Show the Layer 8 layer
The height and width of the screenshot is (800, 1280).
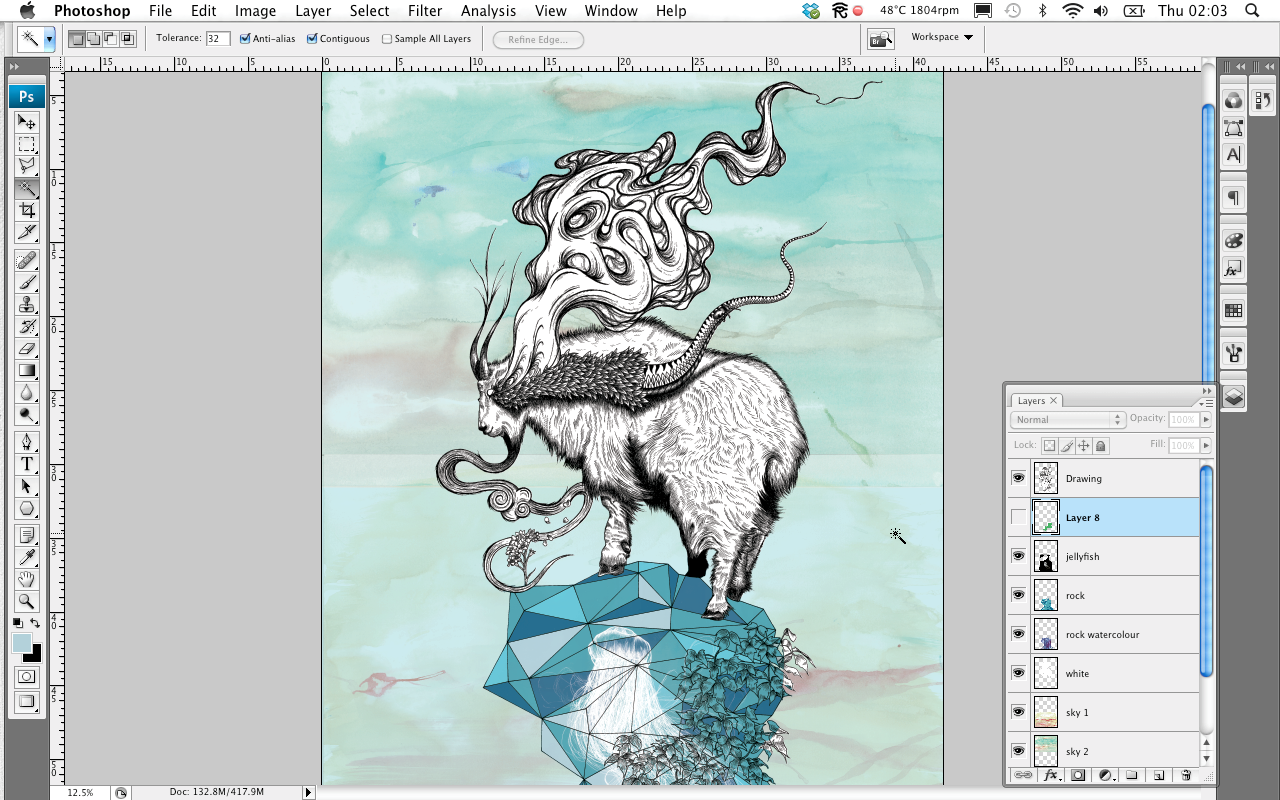(x=1018, y=517)
